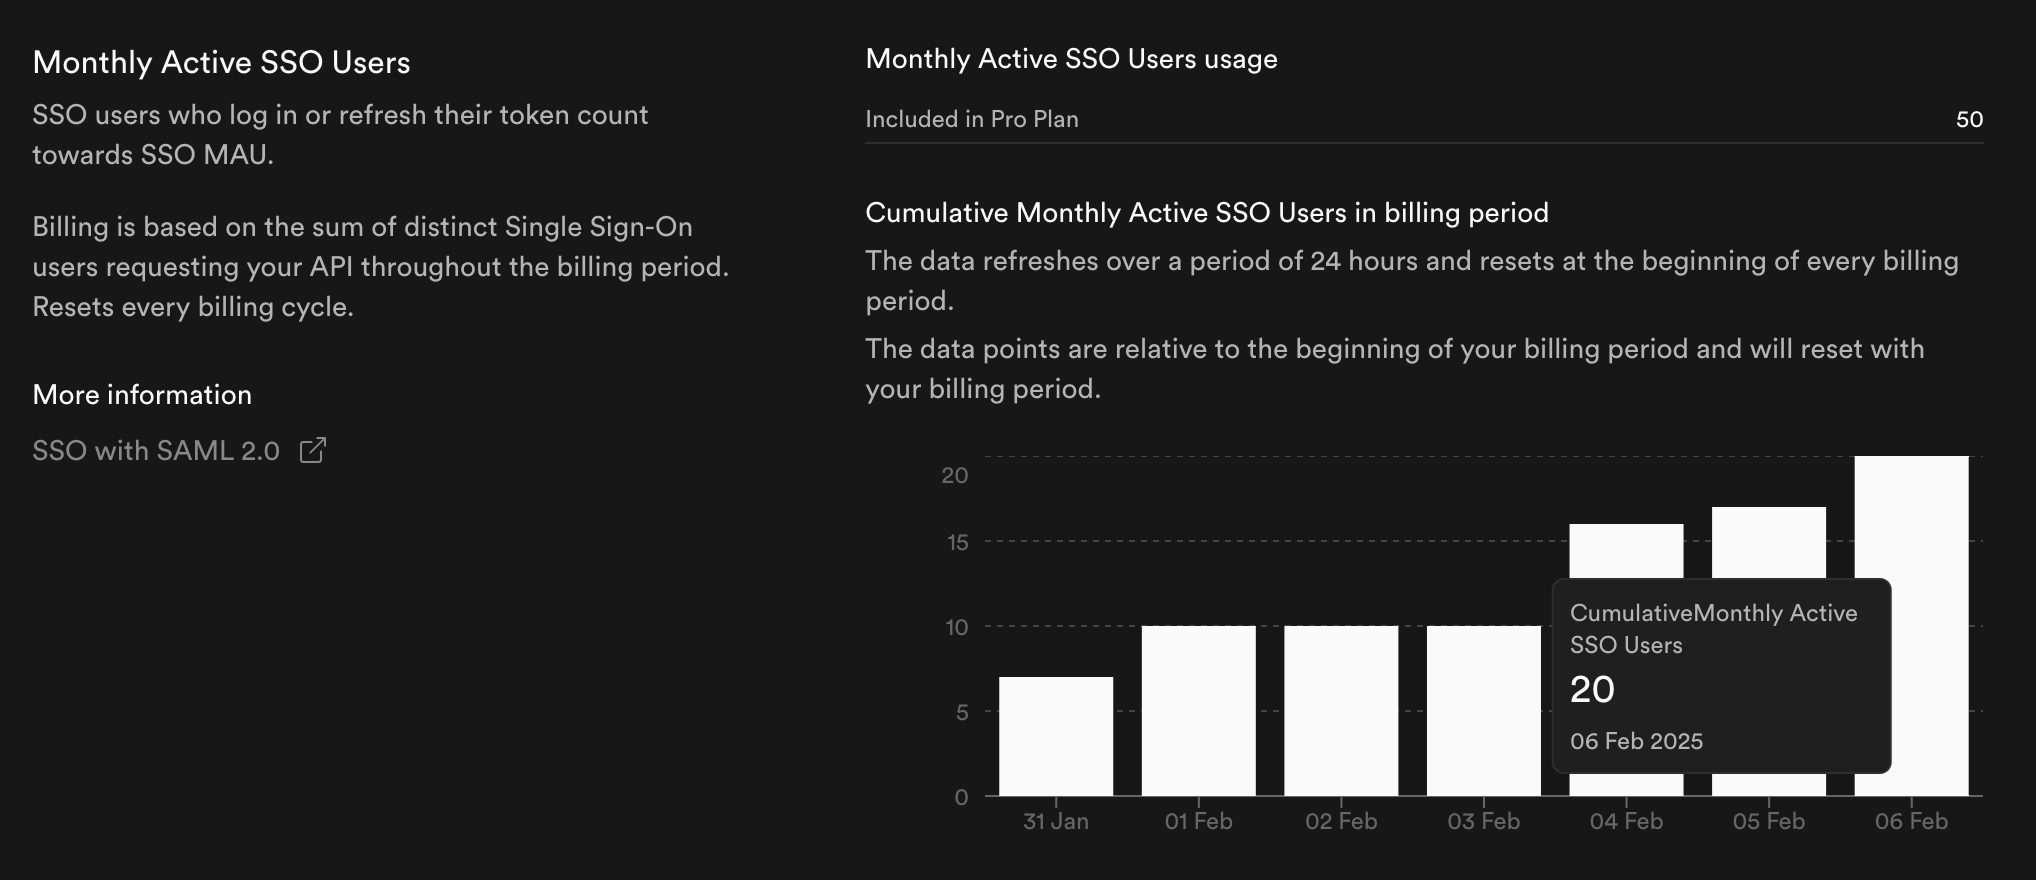Screen dimensions: 2036x880
Task: Select the 03 Feb bar in chart
Action: coord(1484,711)
